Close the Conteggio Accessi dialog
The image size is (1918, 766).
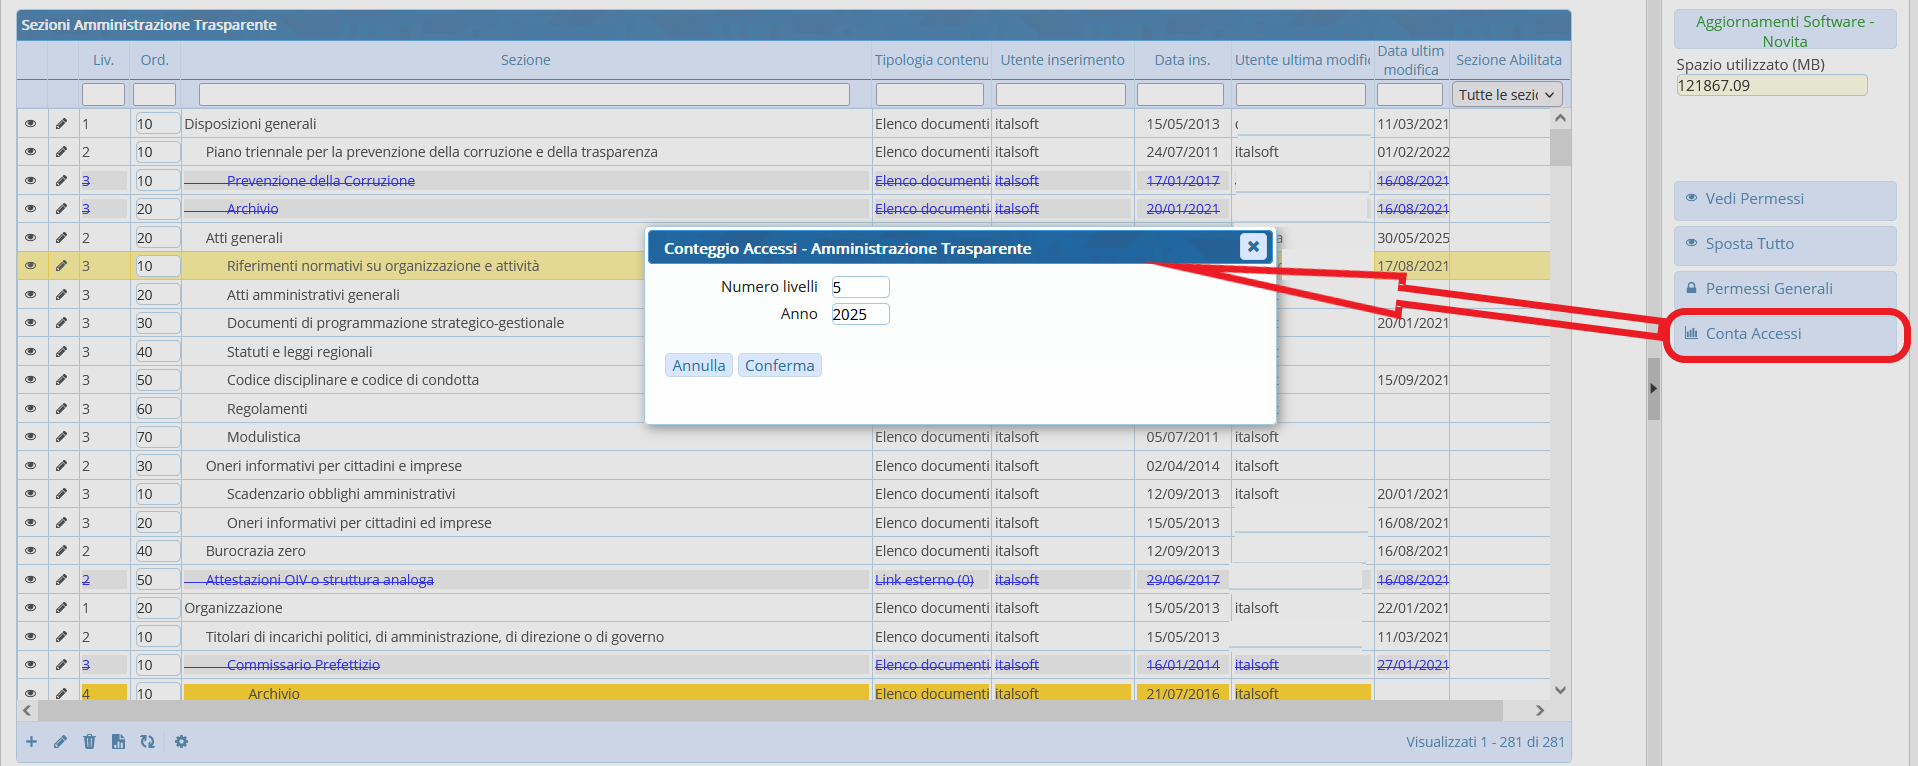point(1252,247)
